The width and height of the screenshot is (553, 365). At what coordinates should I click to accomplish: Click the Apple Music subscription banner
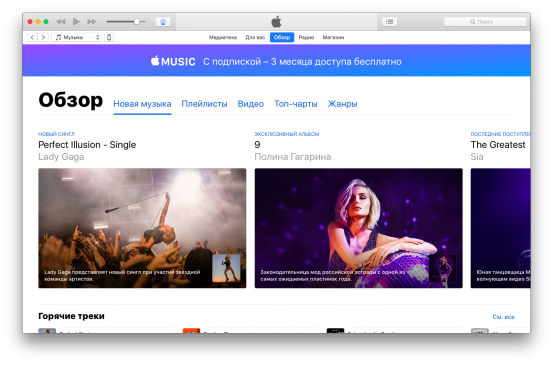coord(276,60)
